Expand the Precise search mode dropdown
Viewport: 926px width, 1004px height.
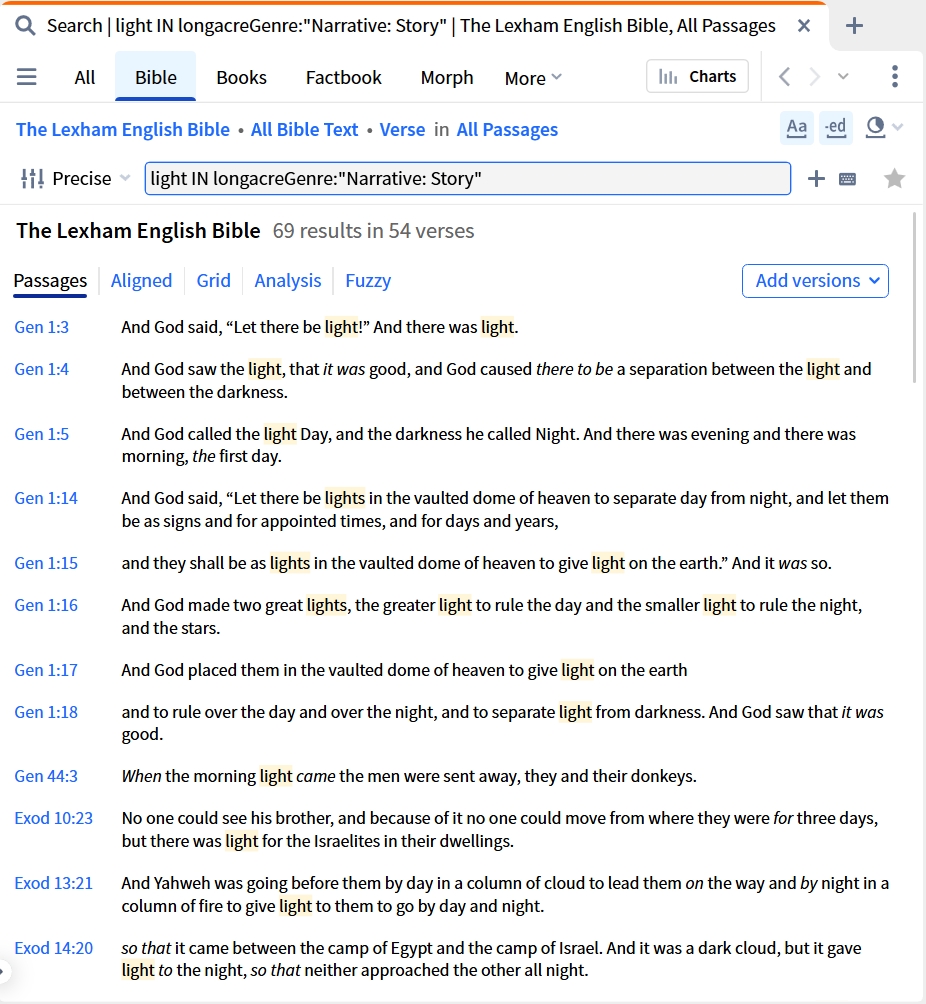tap(76, 179)
